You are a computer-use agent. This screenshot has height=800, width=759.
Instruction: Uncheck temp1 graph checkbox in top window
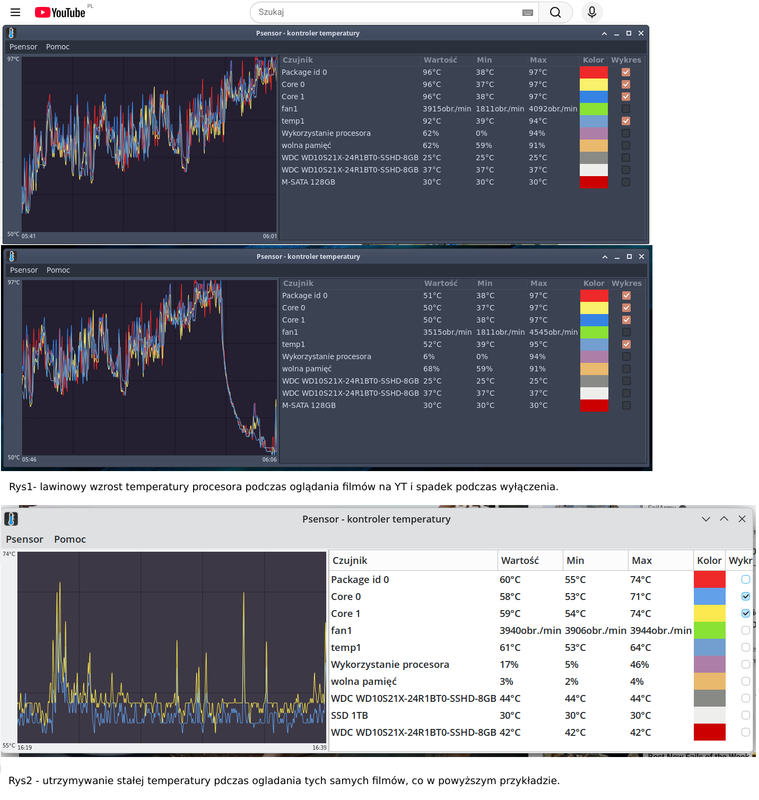(626, 121)
